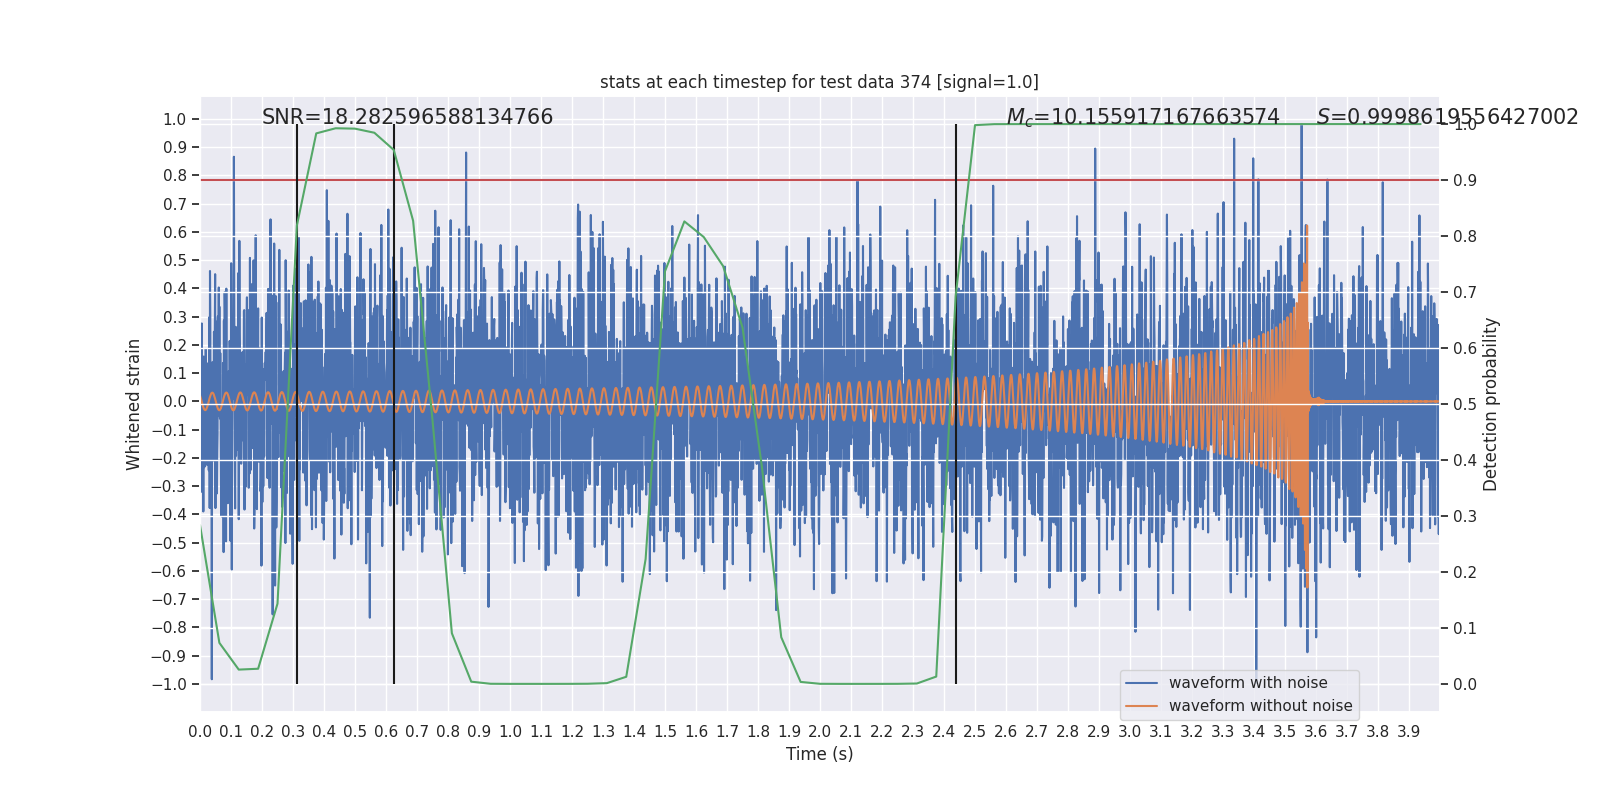Click the Whitened strain tick label −1.0

coord(169,685)
